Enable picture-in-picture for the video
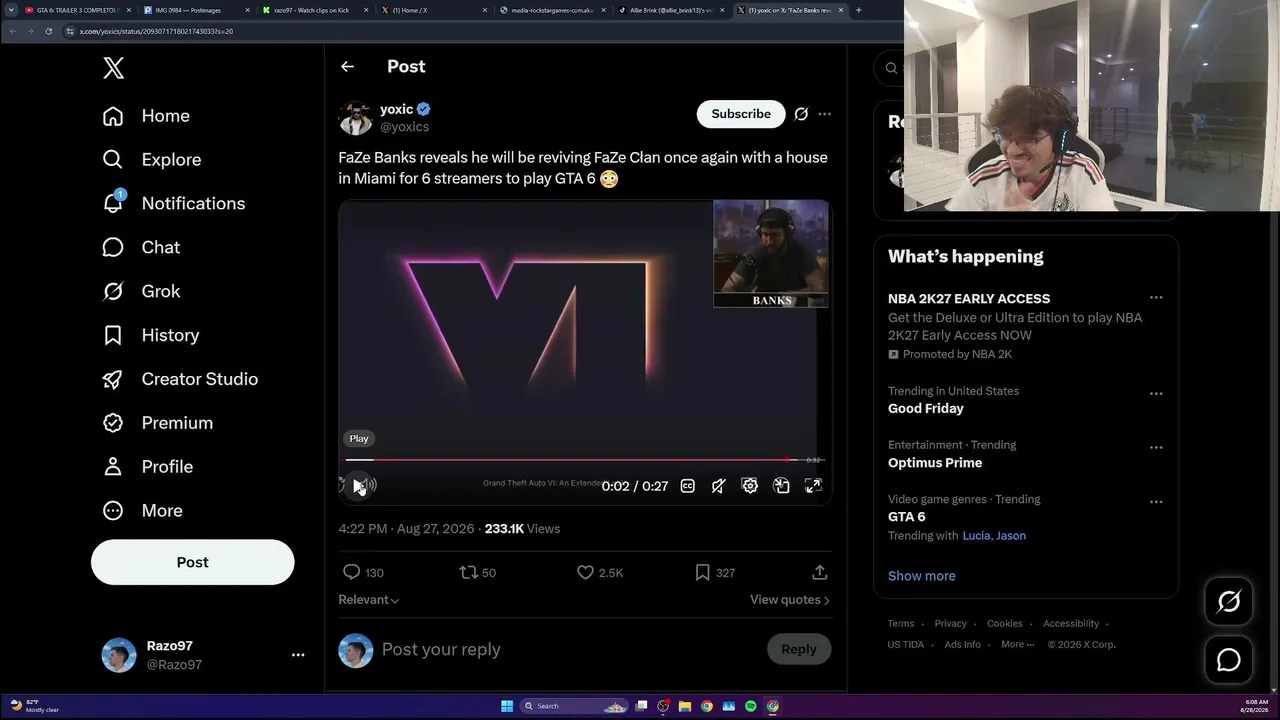Screen dimensions: 1280x720 pos(782,486)
